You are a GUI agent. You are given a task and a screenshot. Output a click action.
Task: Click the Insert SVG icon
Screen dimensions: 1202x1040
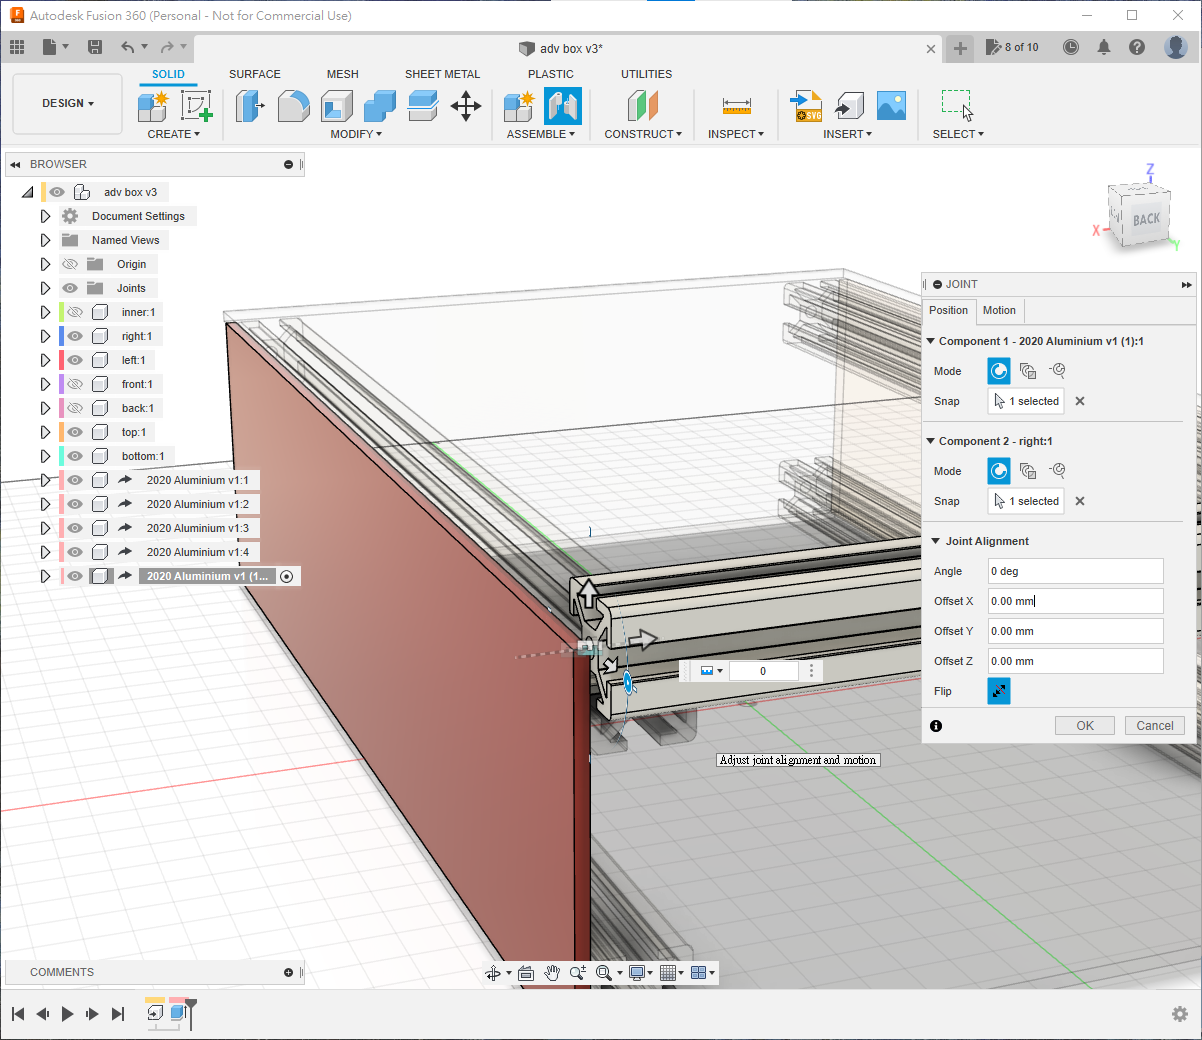click(x=806, y=106)
